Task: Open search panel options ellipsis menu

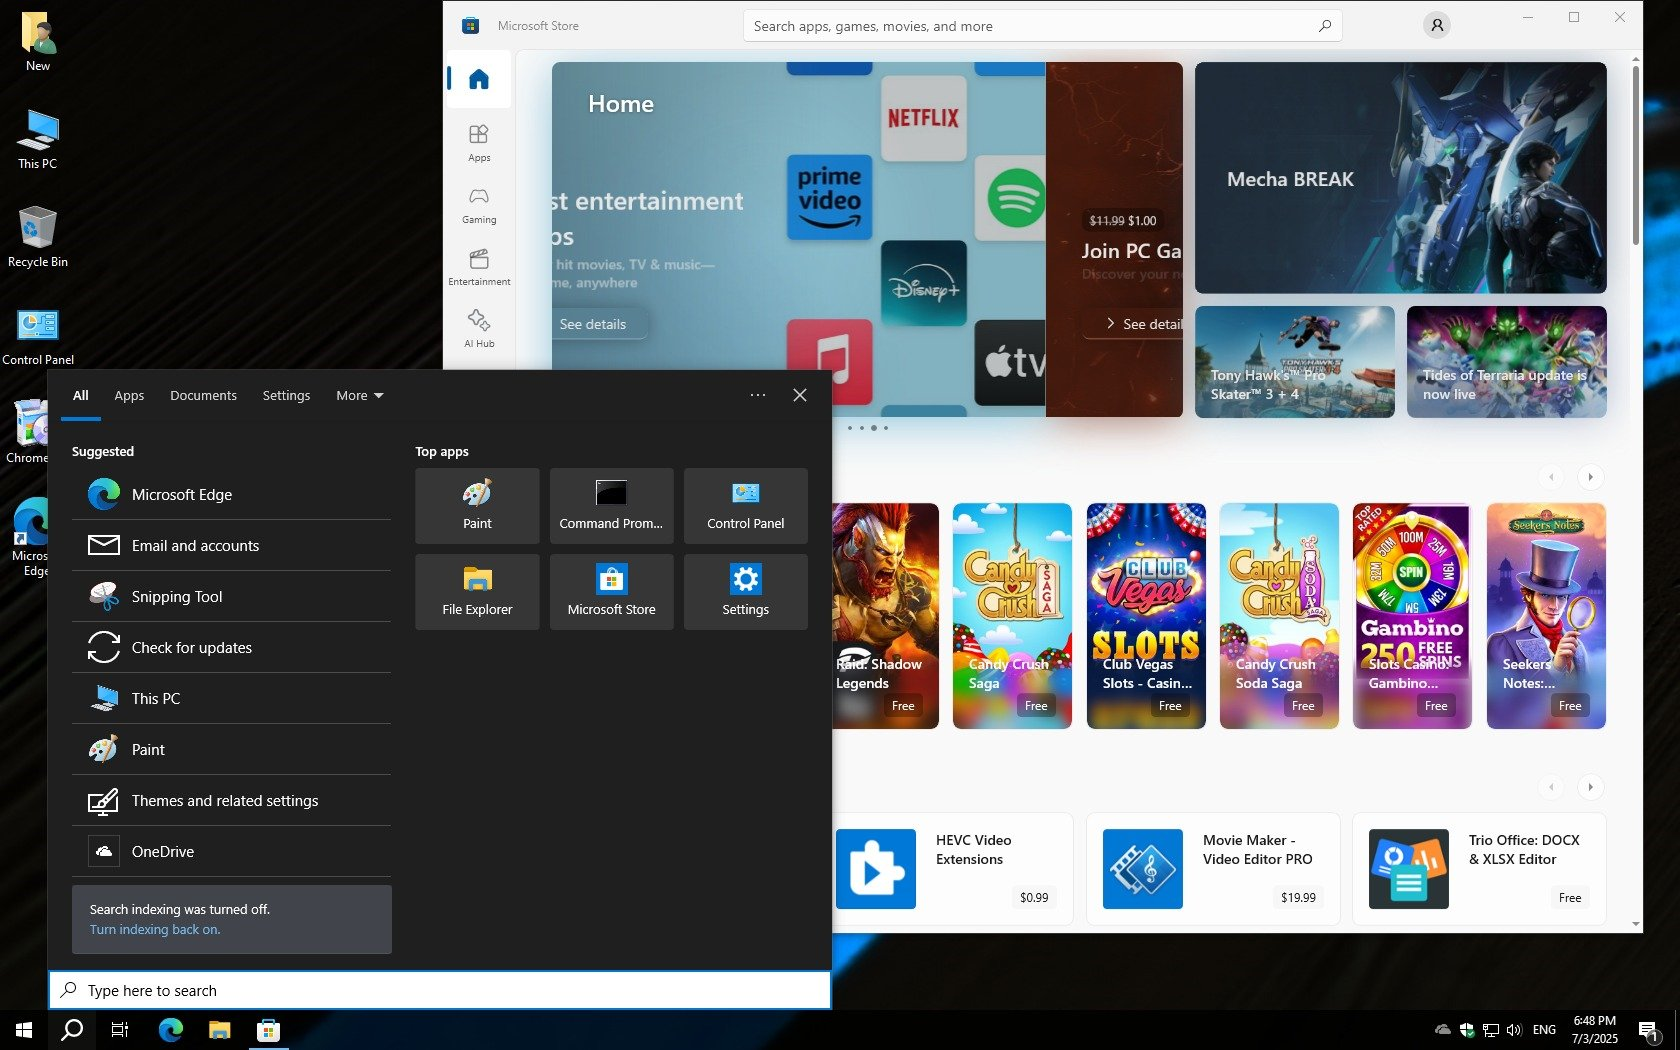Action: (x=758, y=396)
